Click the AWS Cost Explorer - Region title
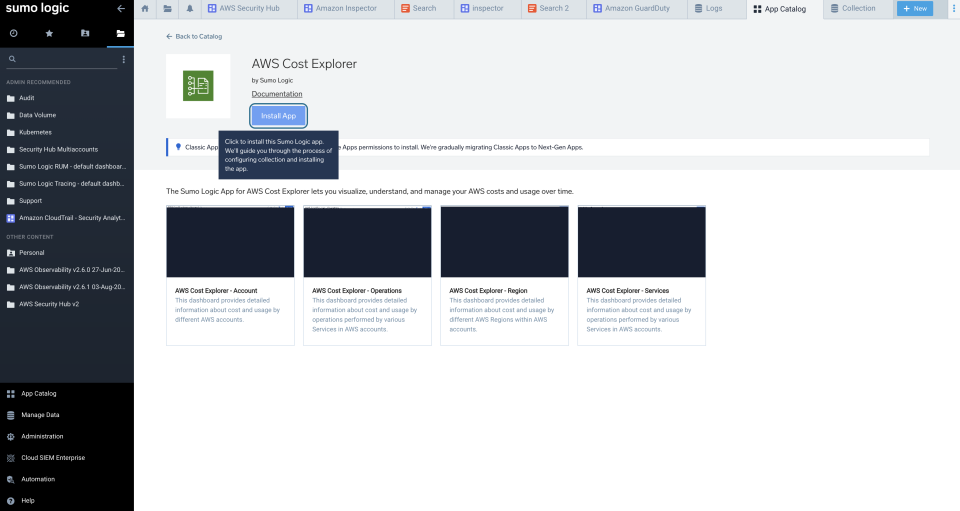This screenshot has width=960, height=511. [x=488, y=291]
